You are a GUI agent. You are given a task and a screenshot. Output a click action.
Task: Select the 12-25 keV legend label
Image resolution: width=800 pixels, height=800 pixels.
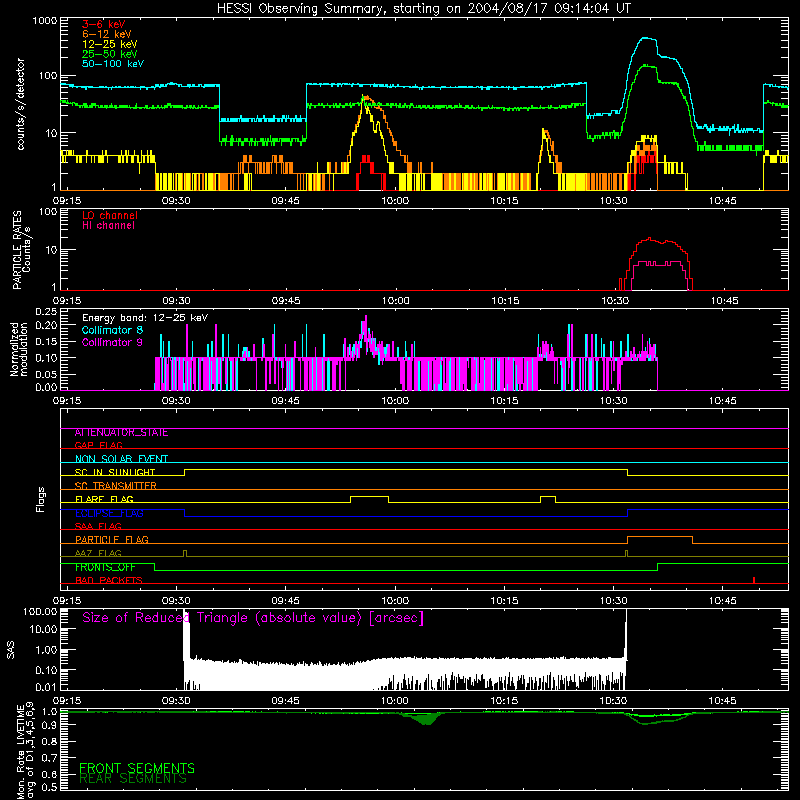click(110, 44)
